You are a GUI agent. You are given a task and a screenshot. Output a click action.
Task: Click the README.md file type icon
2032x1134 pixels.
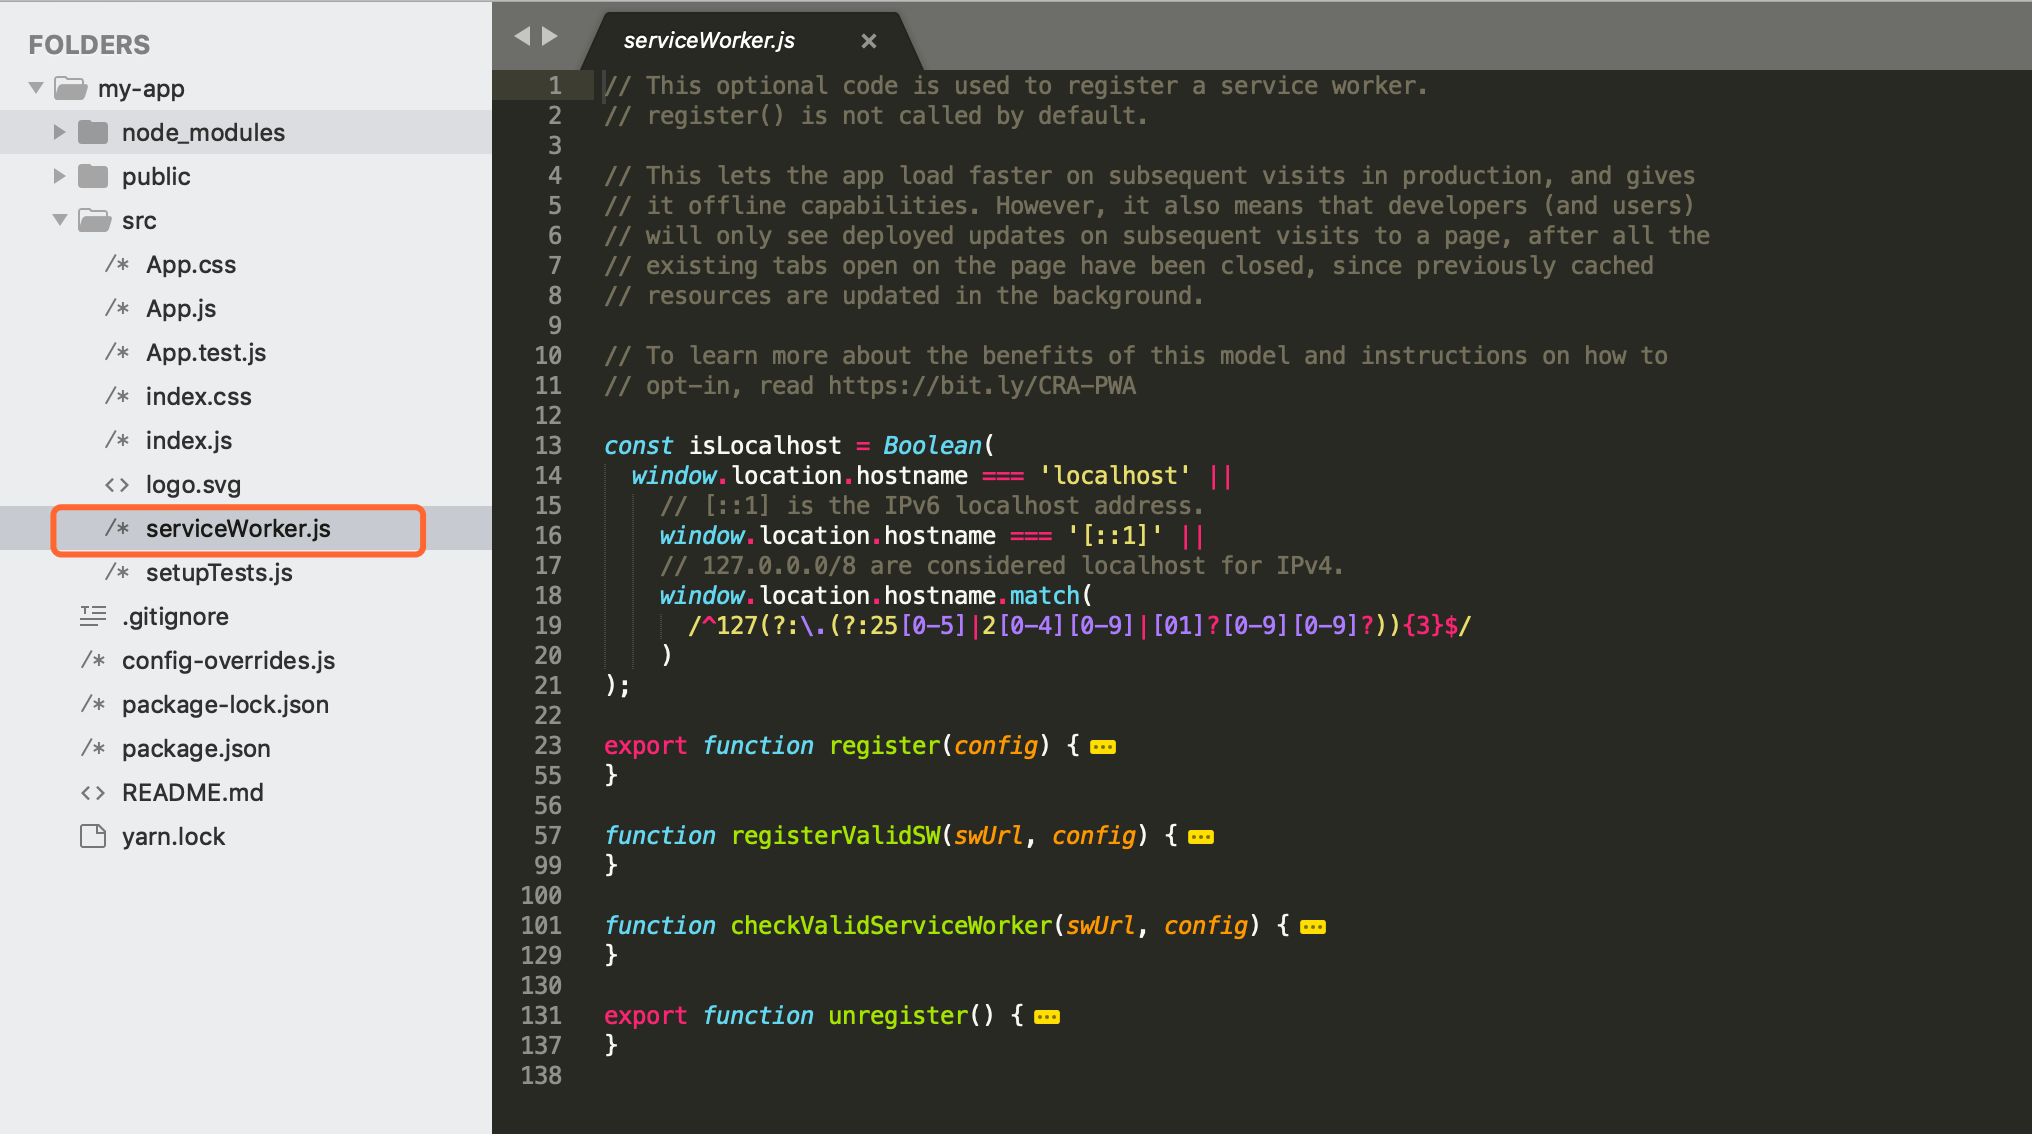pyautogui.click(x=93, y=792)
